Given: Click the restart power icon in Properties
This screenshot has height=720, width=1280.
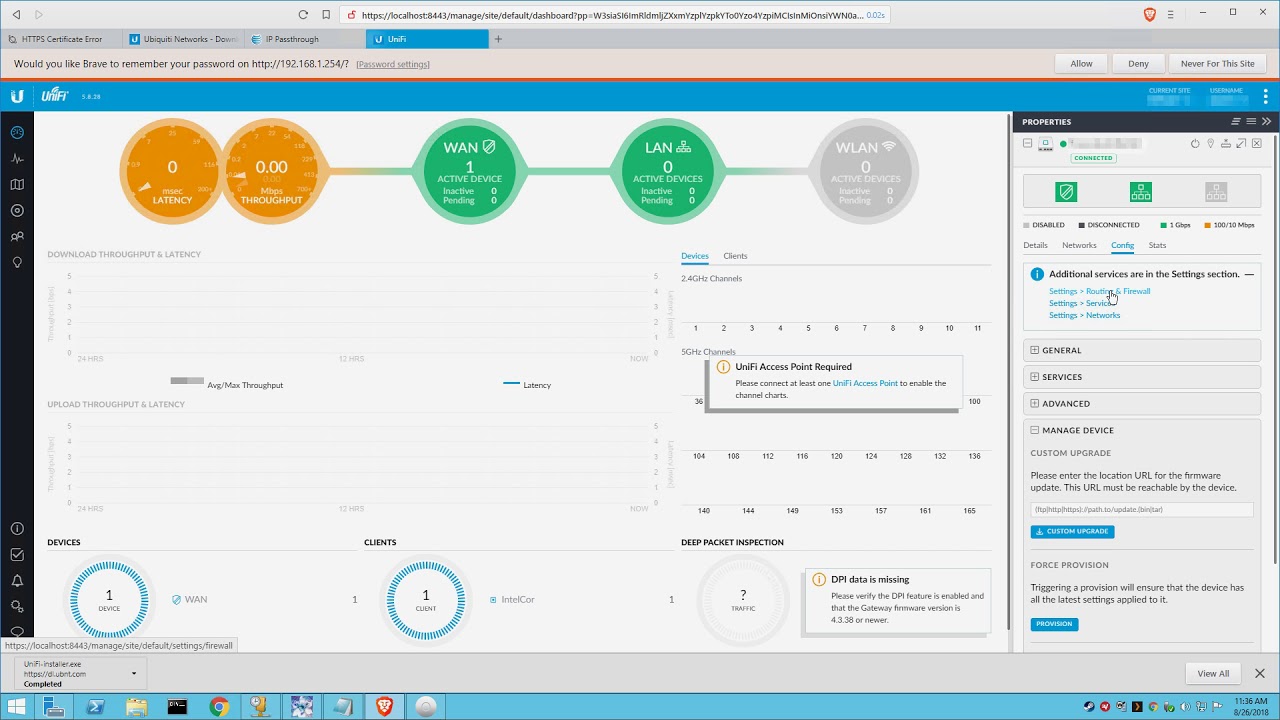Looking at the screenshot, I should tap(1195, 144).
